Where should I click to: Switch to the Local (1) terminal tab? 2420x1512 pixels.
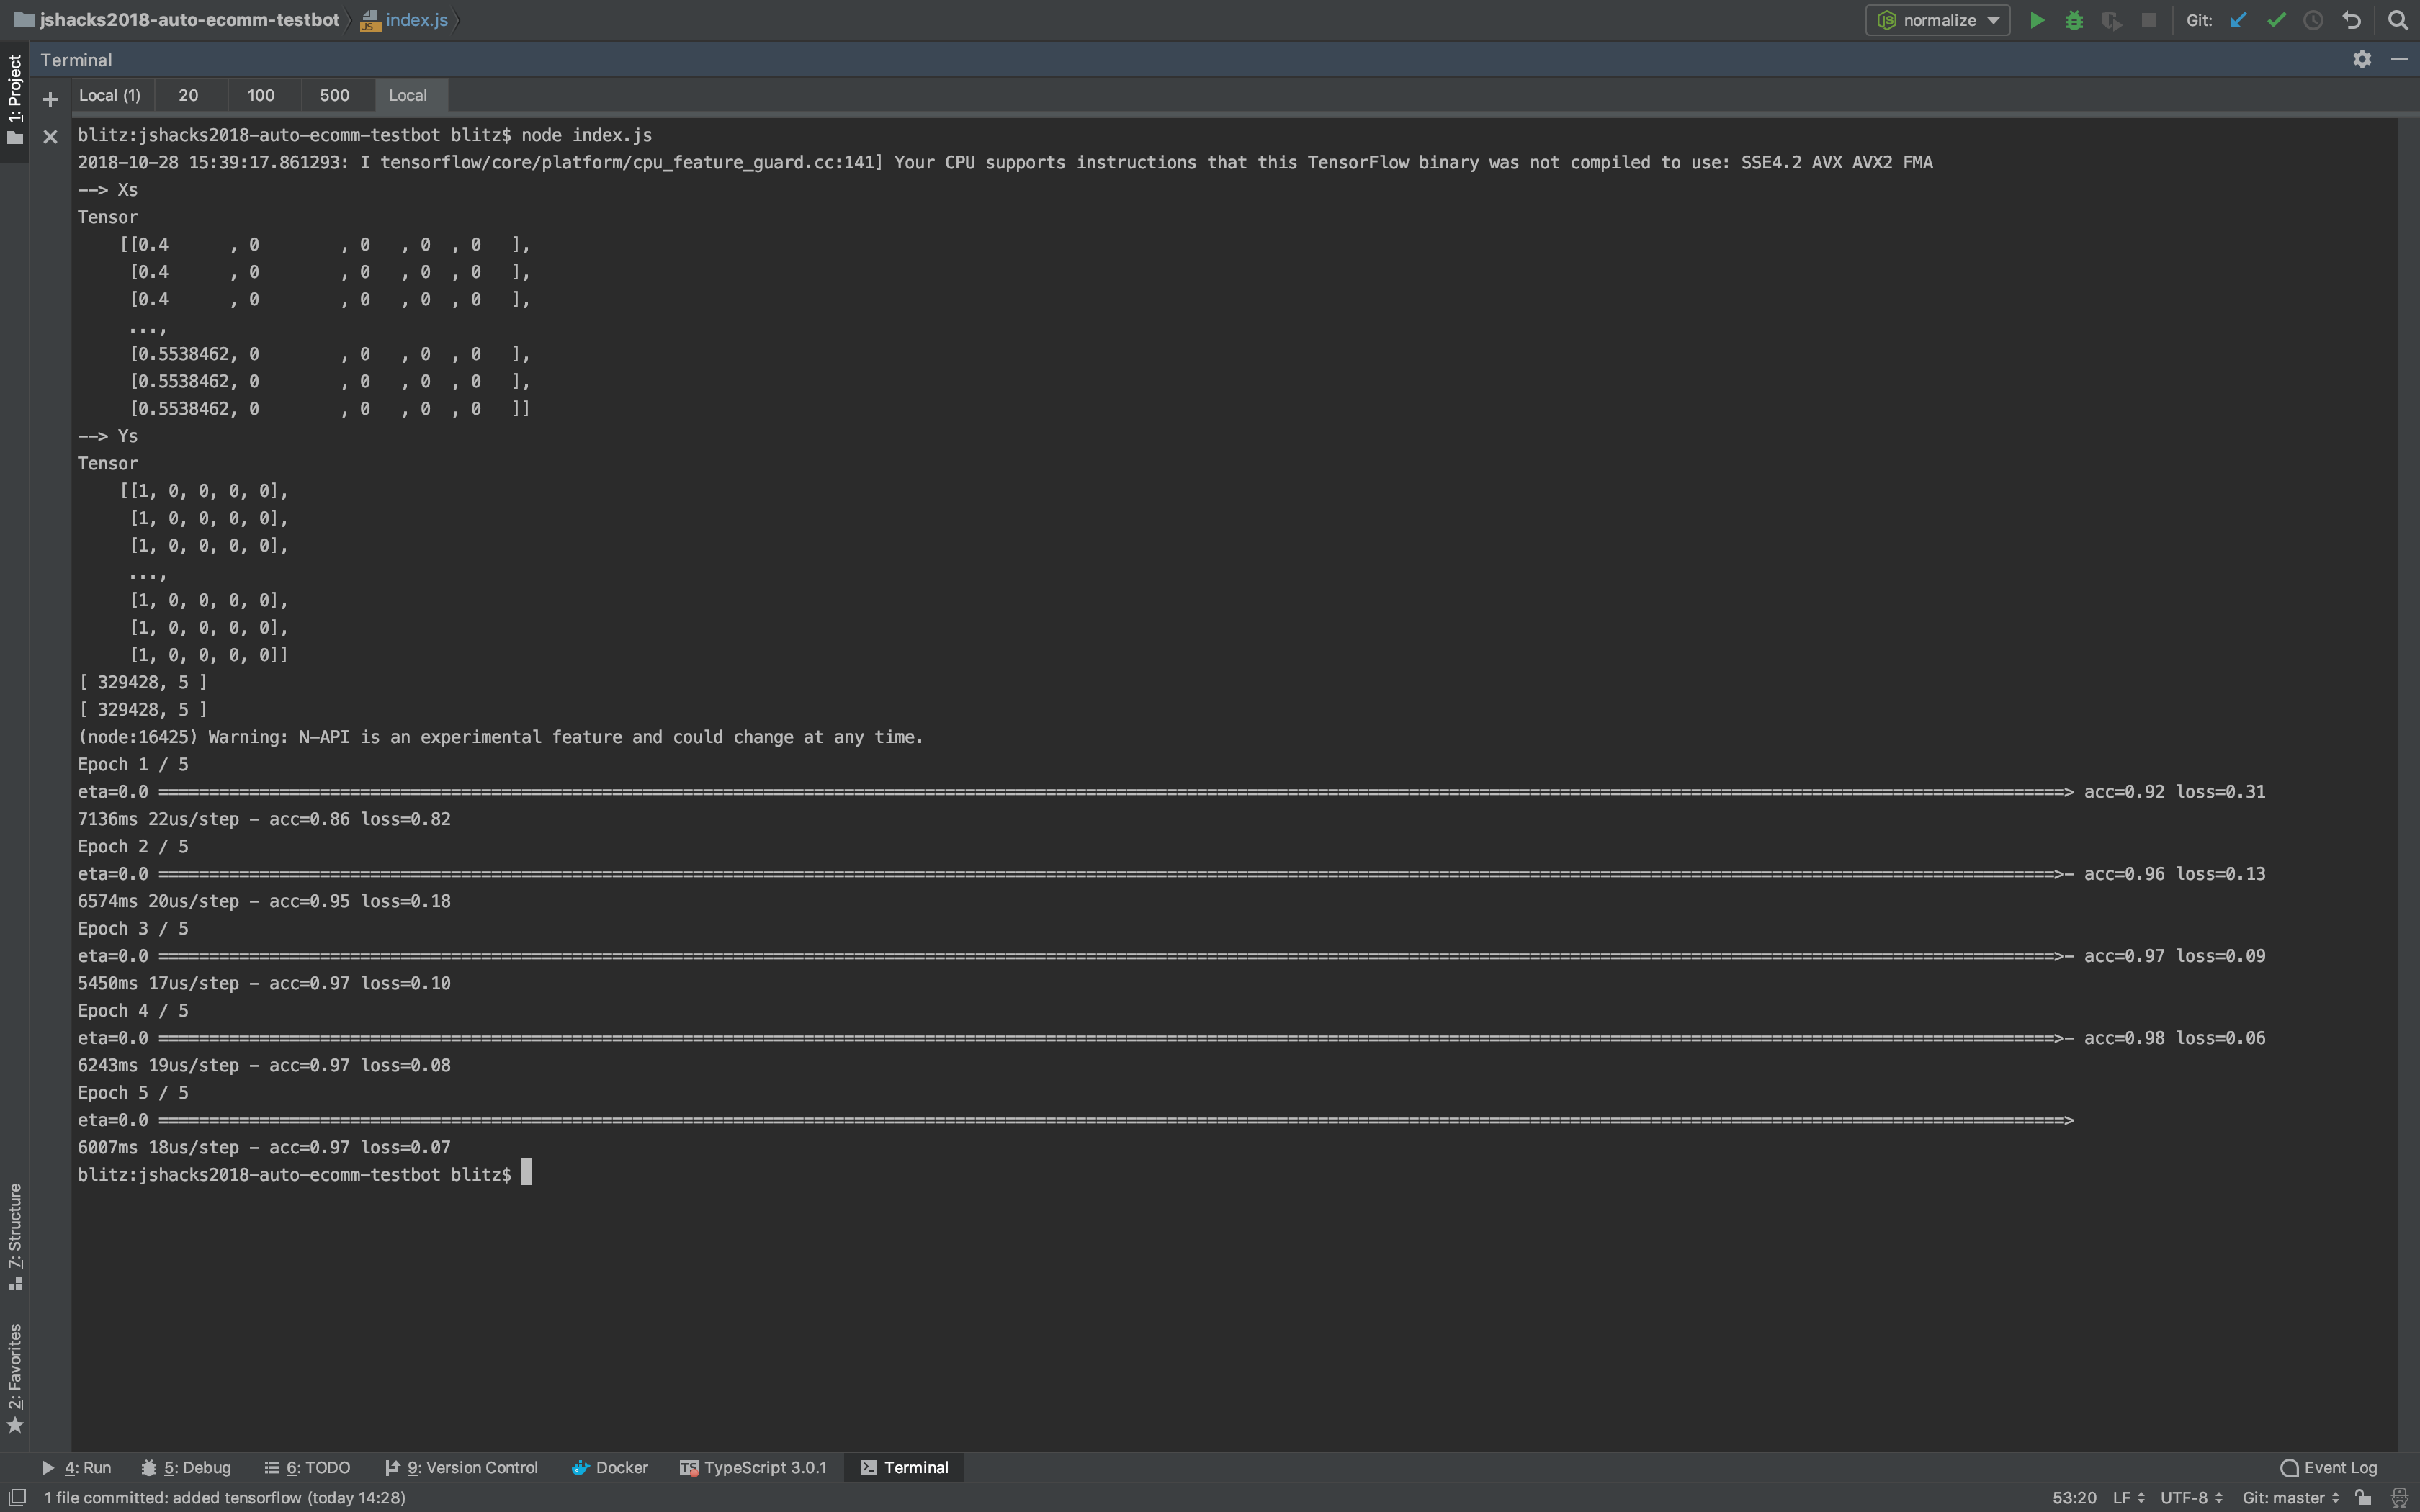point(109,95)
